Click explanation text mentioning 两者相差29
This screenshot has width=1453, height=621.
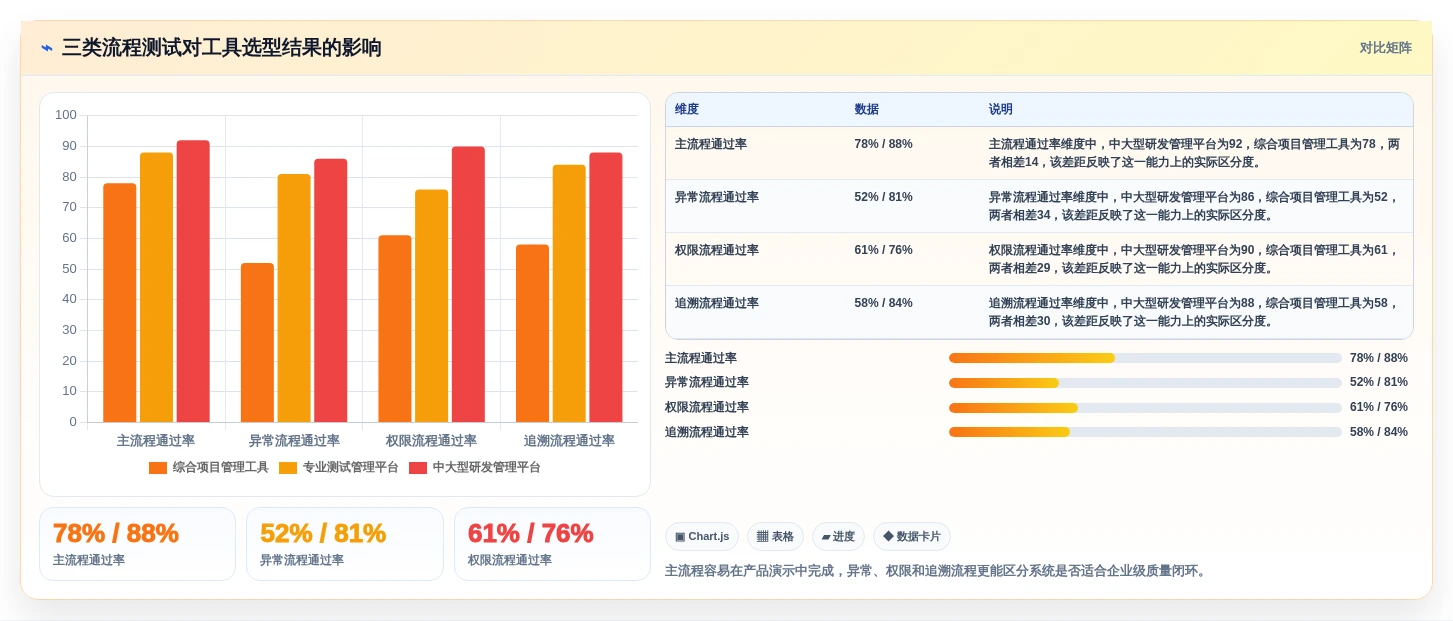(1194, 259)
